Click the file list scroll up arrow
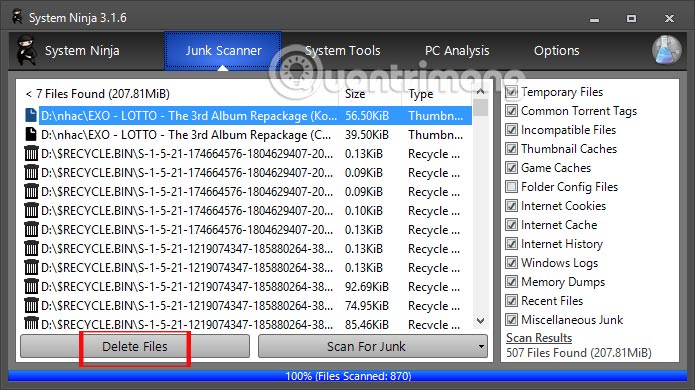 point(480,92)
